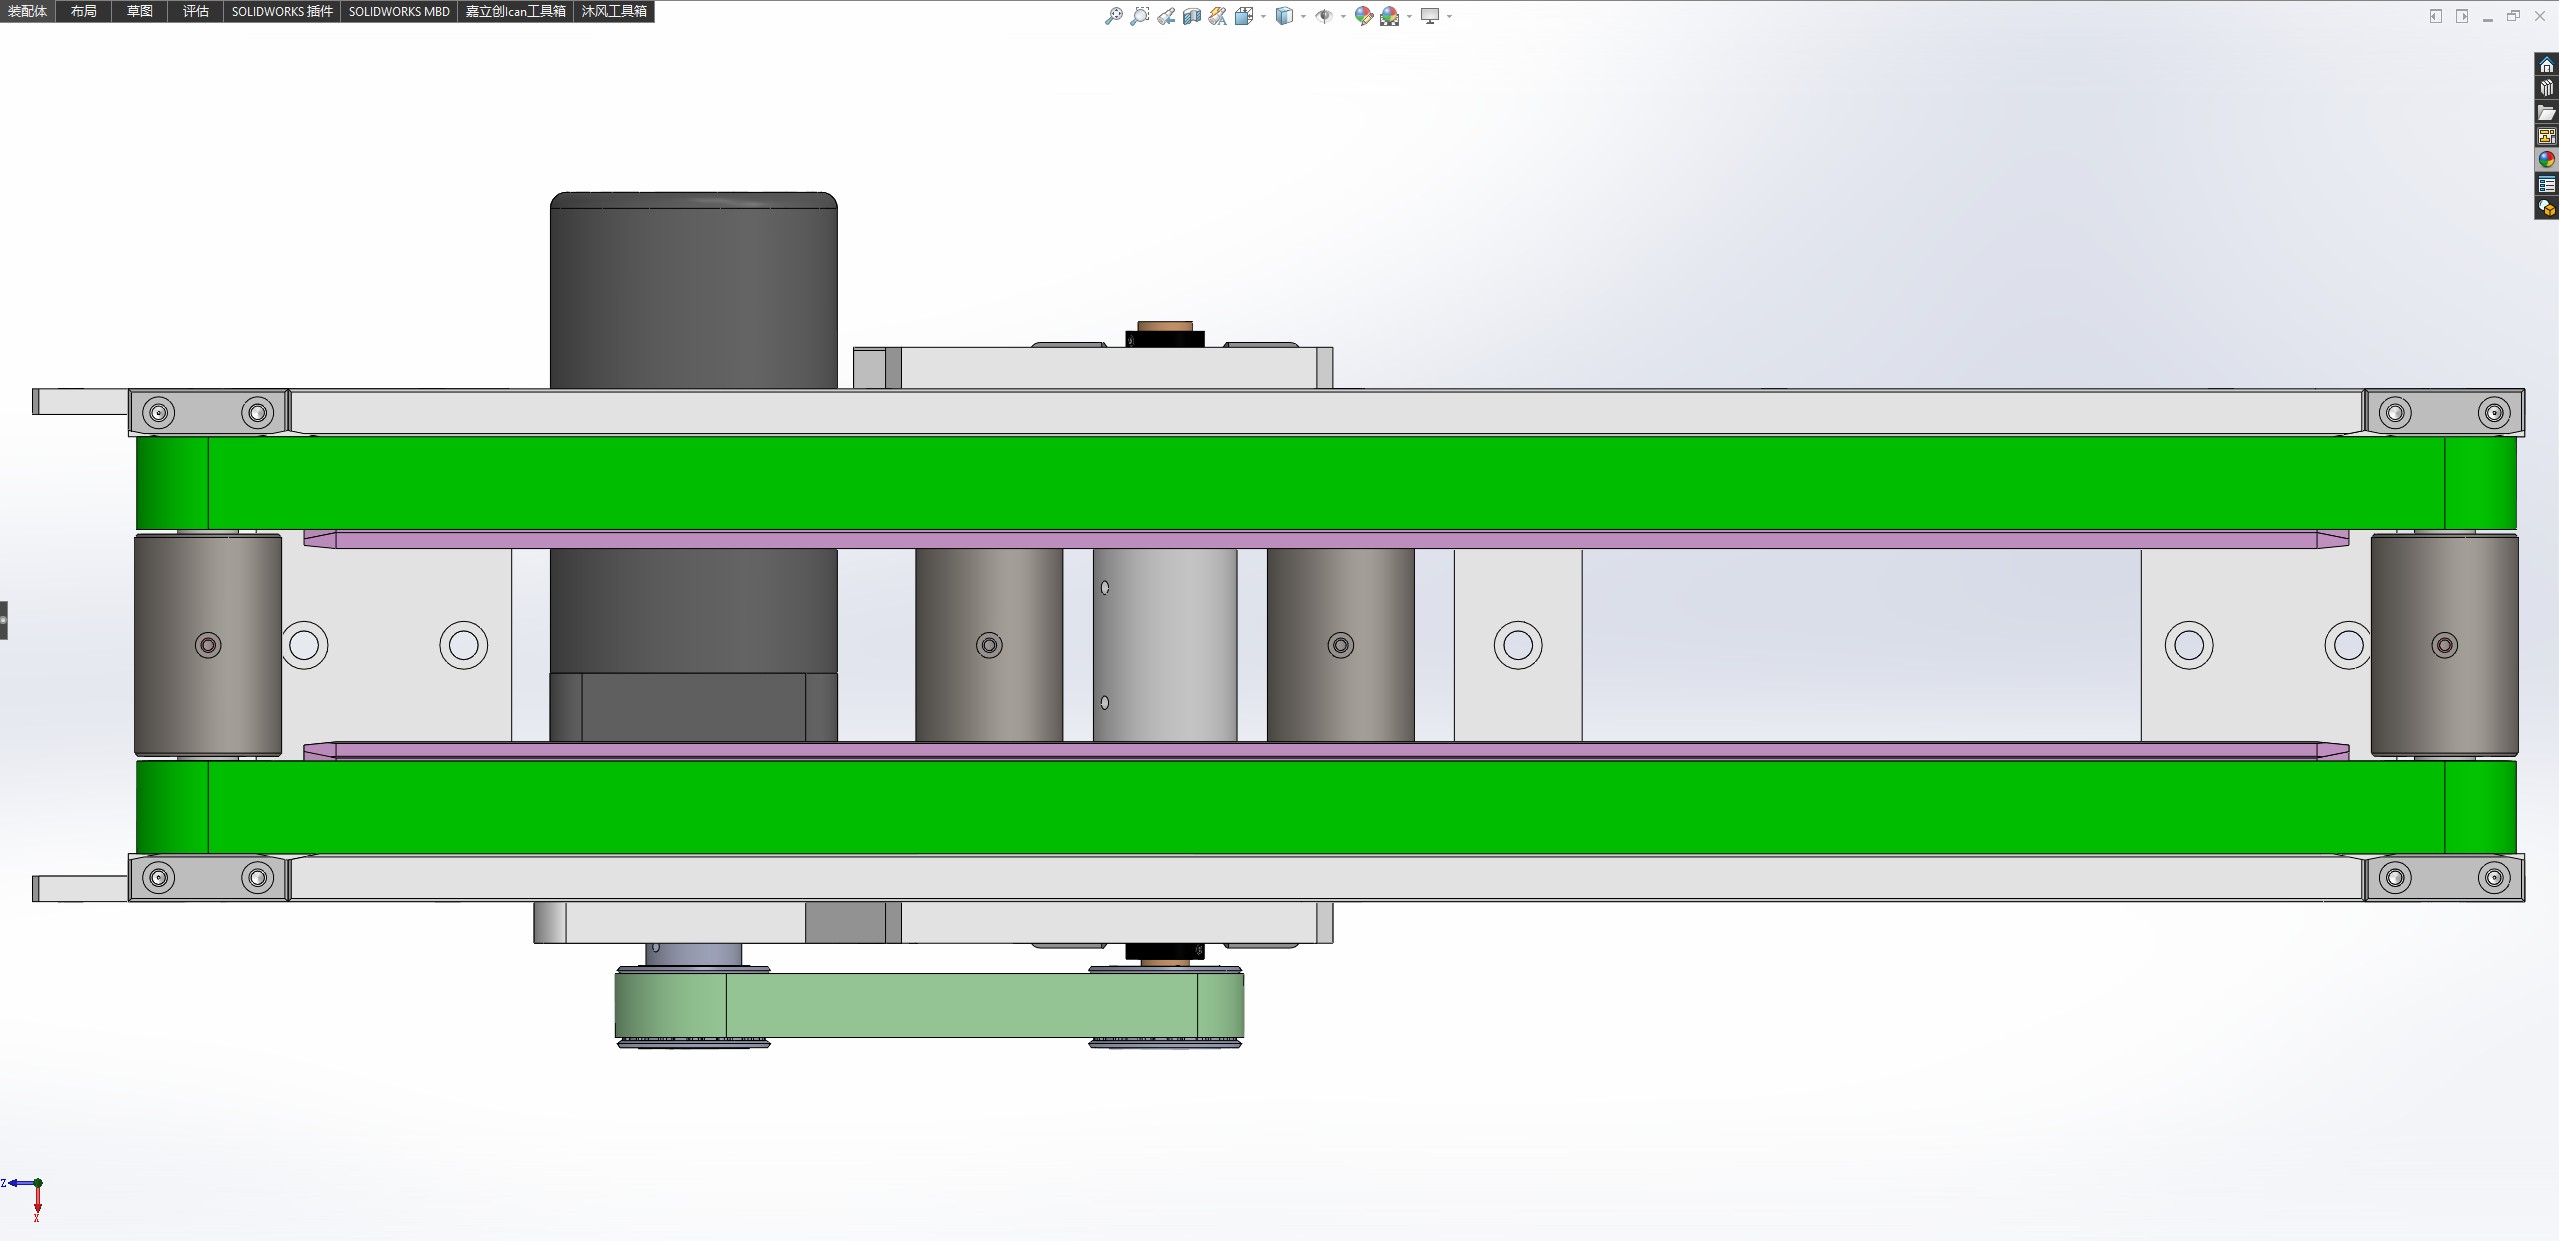This screenshot has height=1241, width=2559.
Task: Open File Explorer folder task pane tab
Action: (x=2546, y=113)
